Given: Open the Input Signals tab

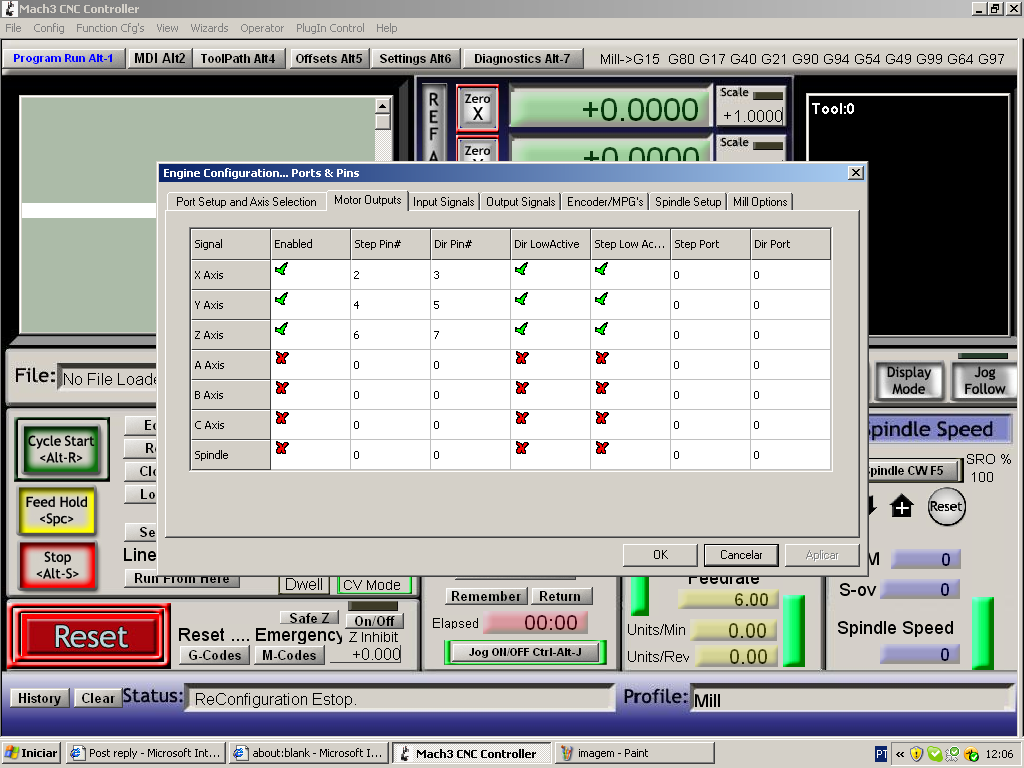Looking at the screenshot, I should click(x=443, y=202).
